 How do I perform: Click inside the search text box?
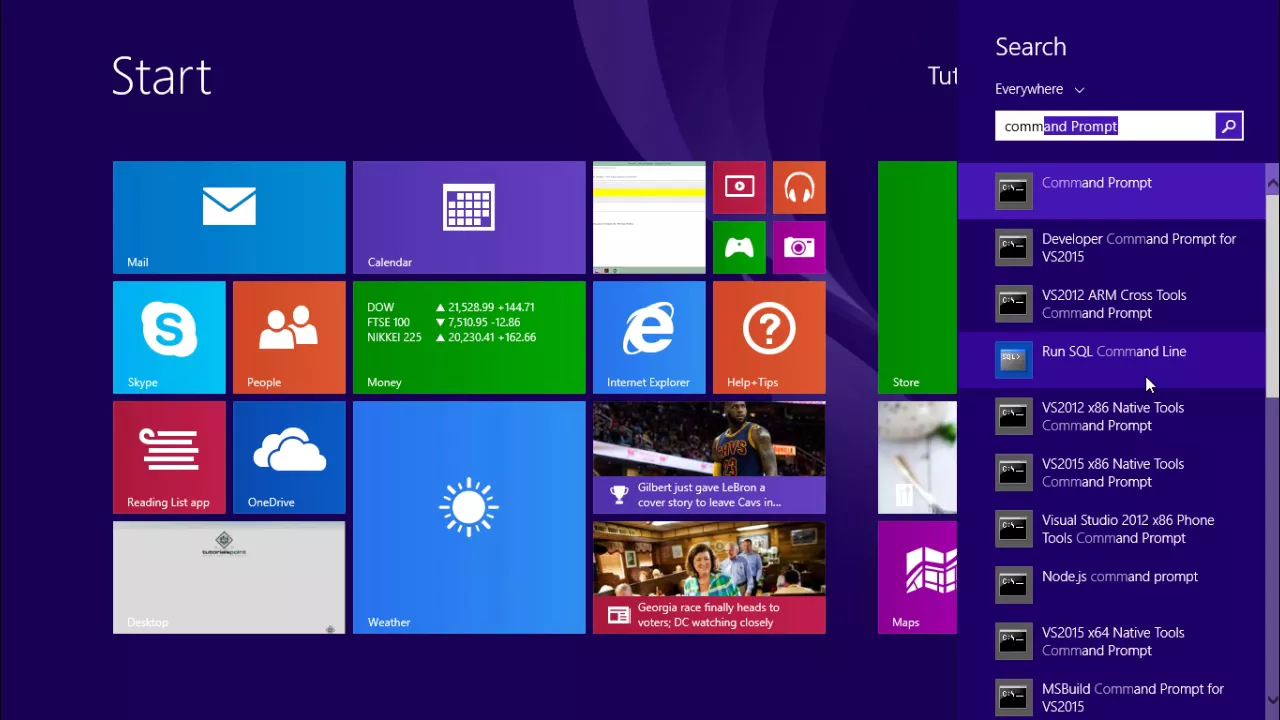pos(1105,126)
